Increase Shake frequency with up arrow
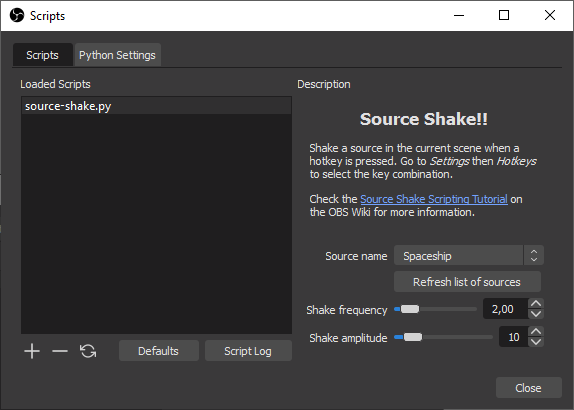This screenshot has width=574, height=410. 536,303
